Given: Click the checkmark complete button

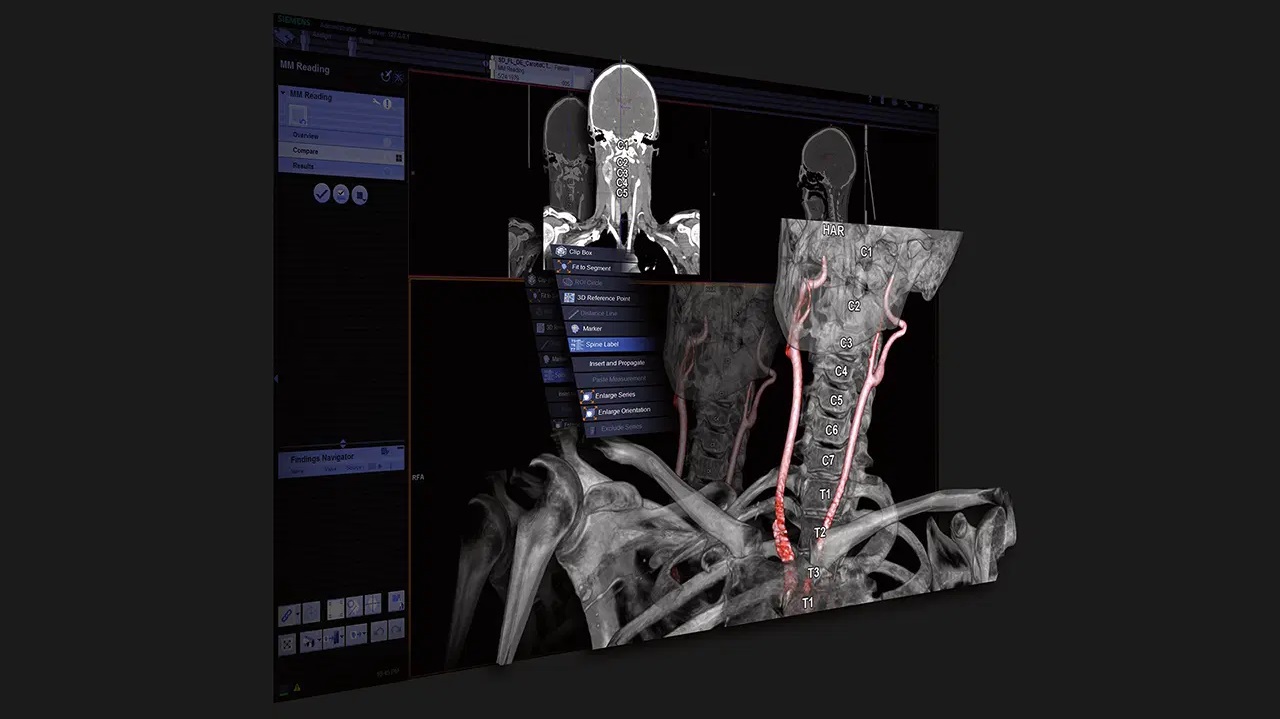Looking at the screenshot, I should pyautogui.click(x=321, y=194).
